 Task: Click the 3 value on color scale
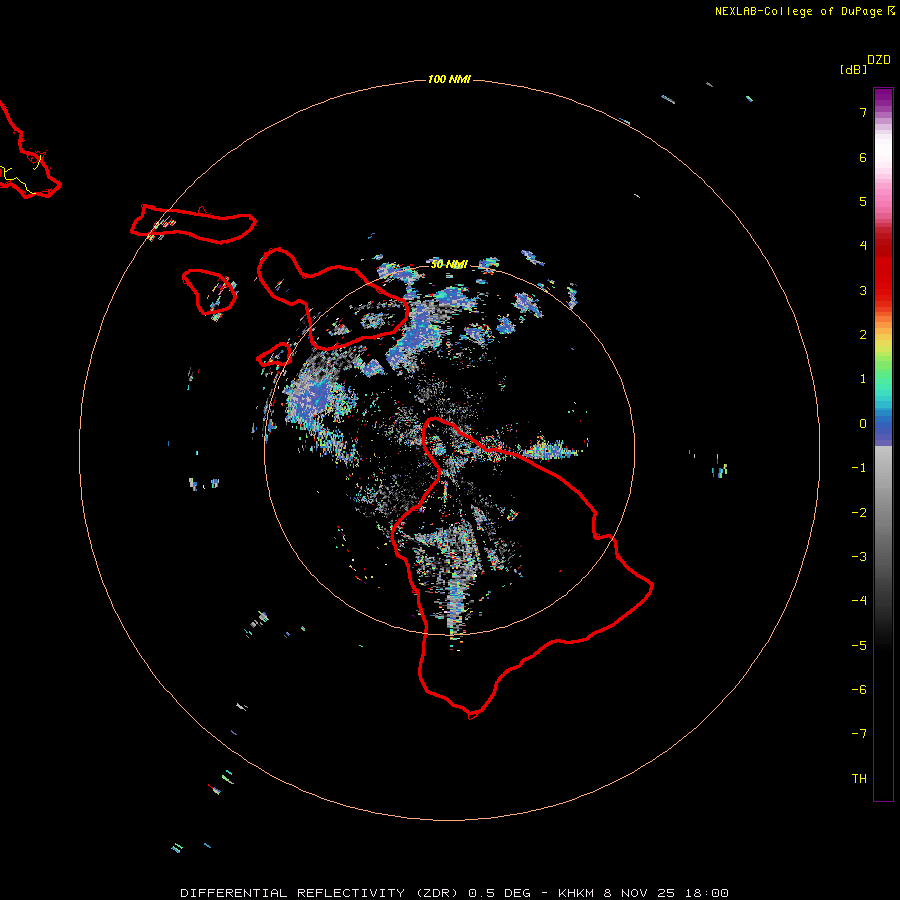863,290
